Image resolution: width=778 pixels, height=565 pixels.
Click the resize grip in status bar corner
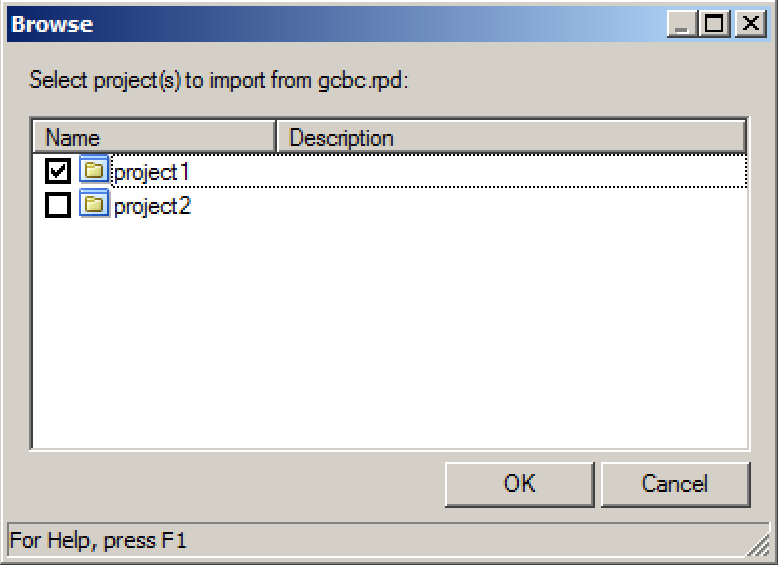coord(759,546)
